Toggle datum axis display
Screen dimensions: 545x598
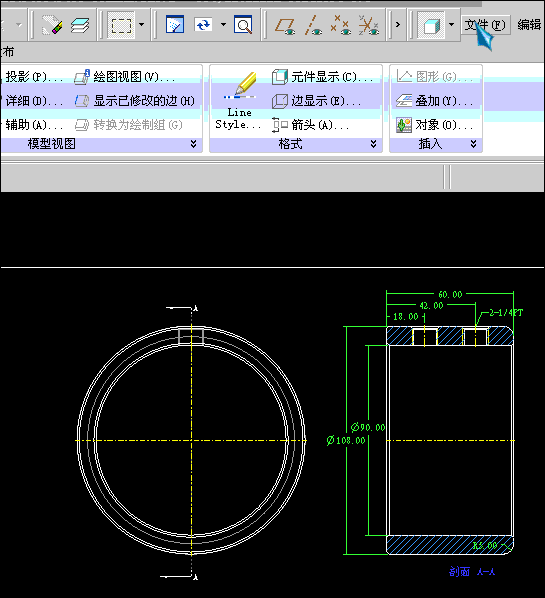point(313,25)
